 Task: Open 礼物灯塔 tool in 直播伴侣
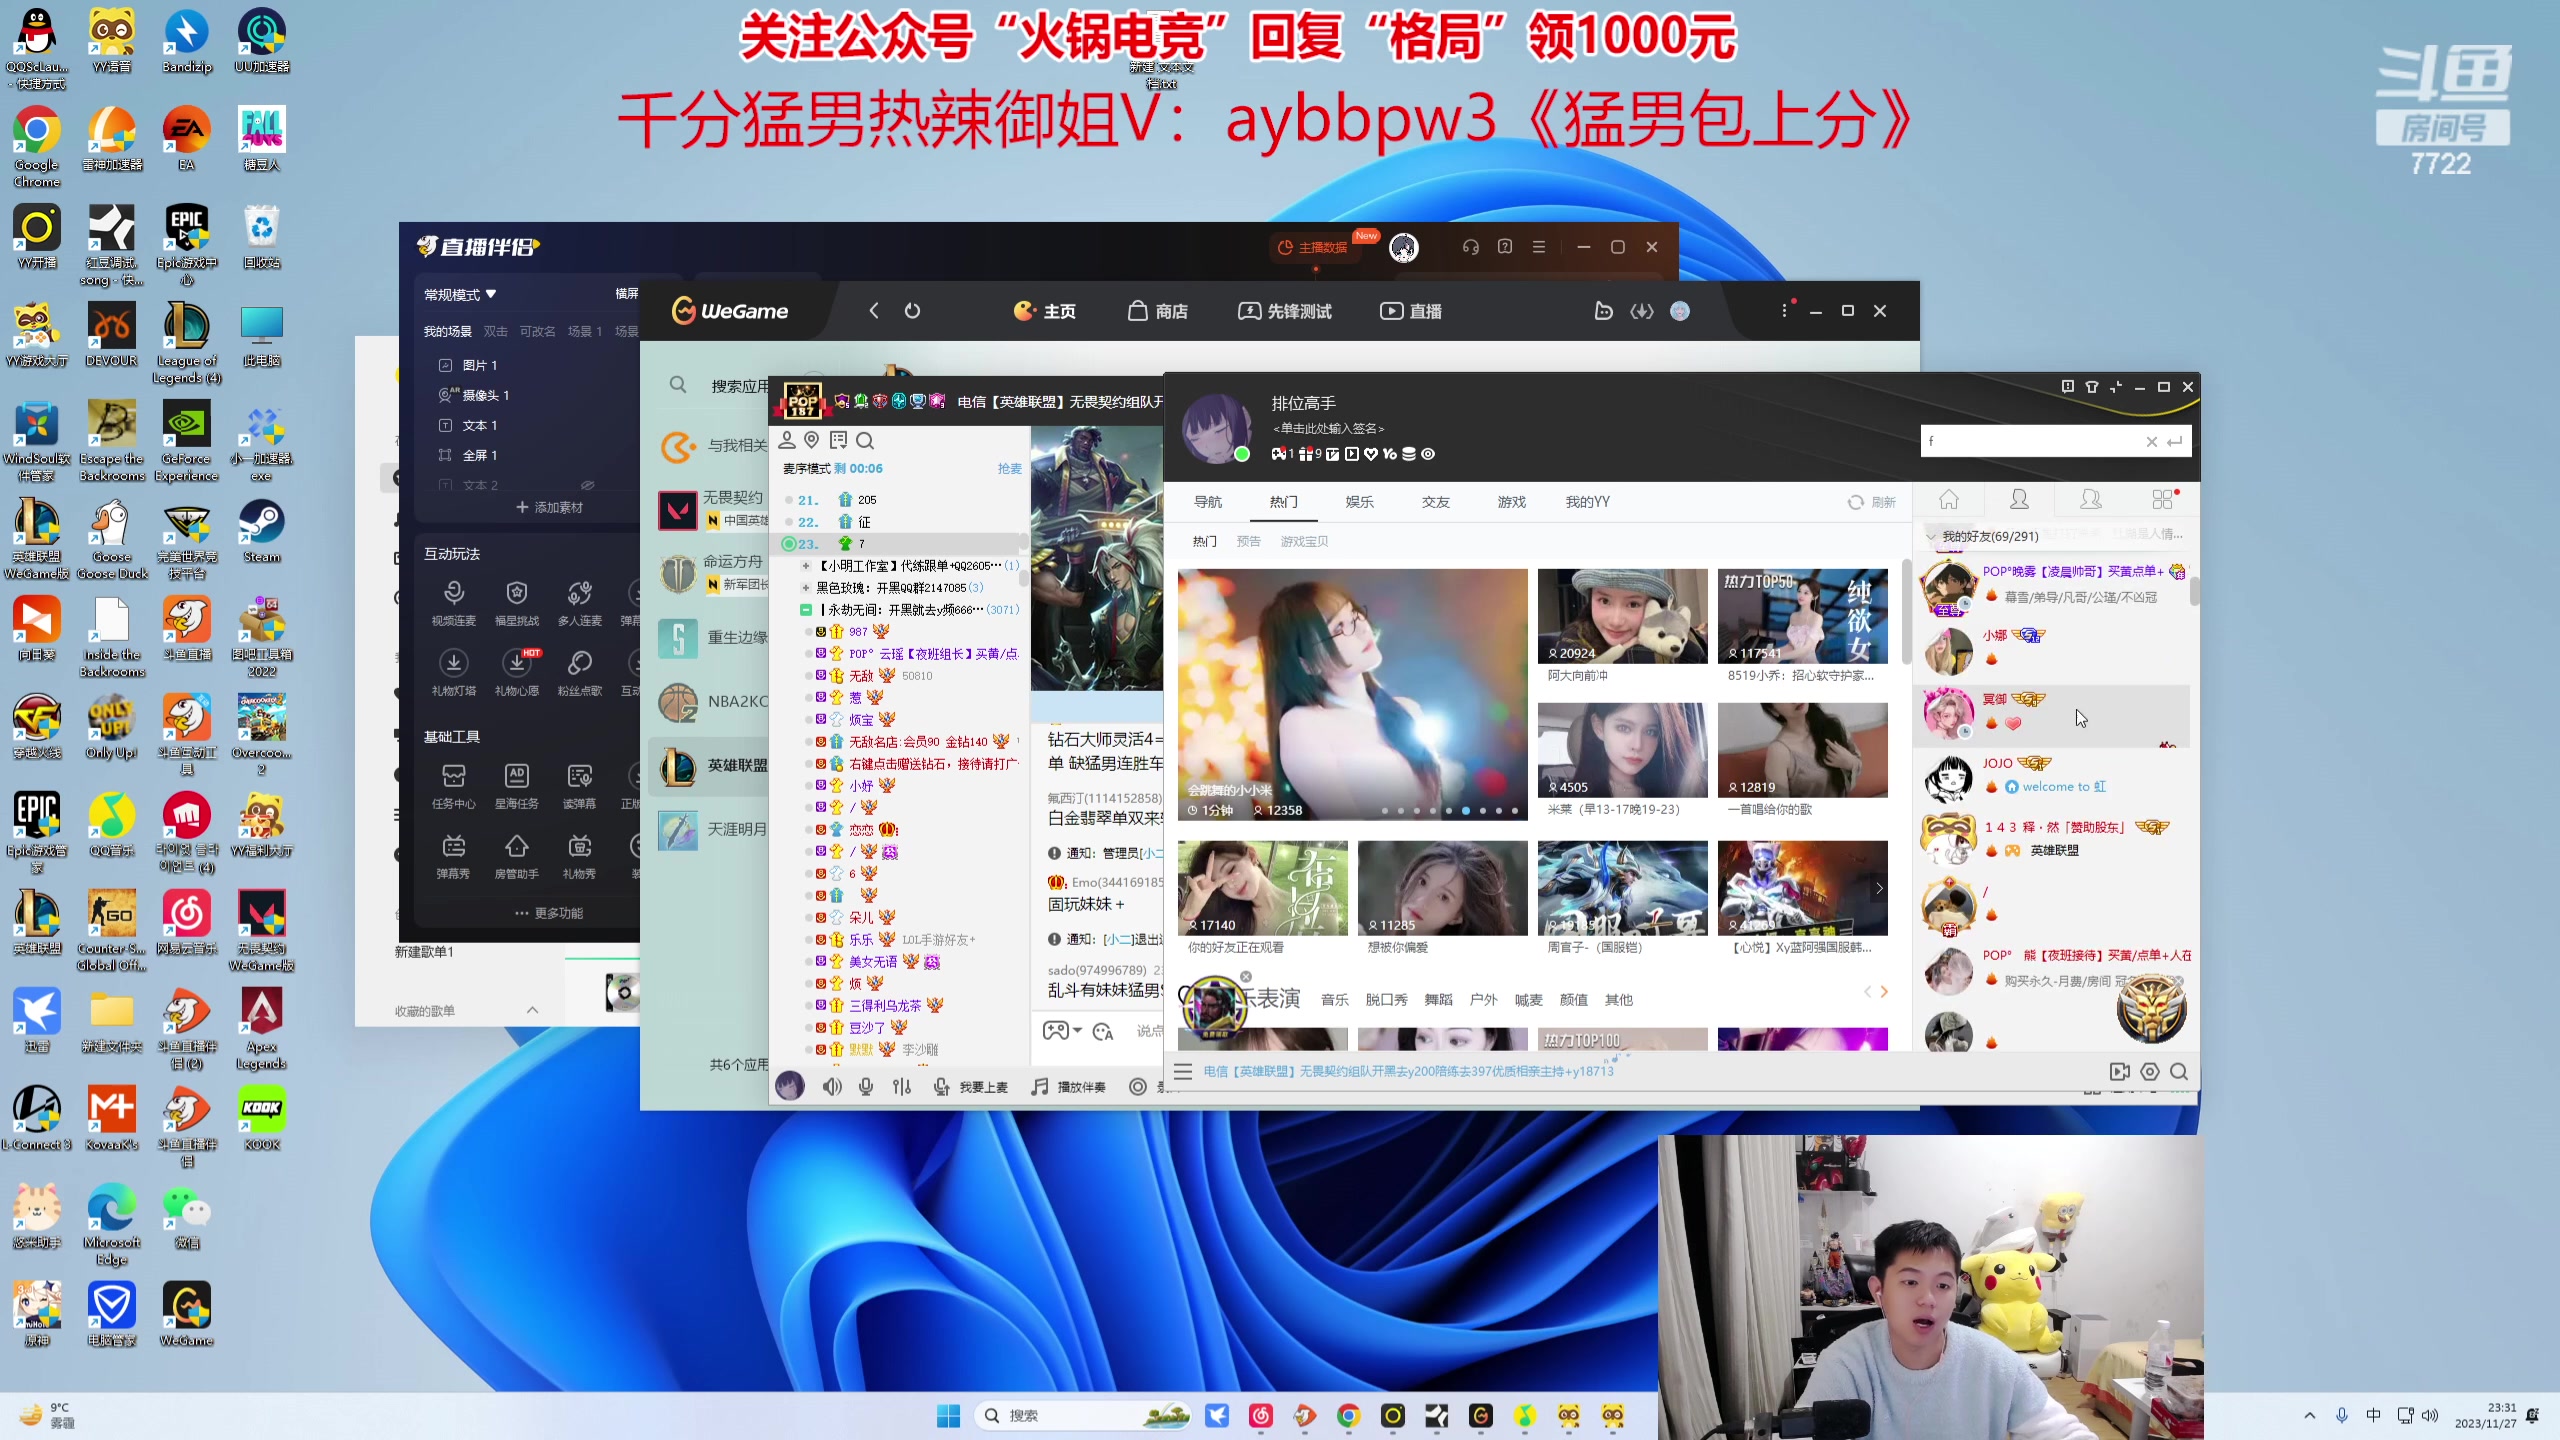[x=454, y=673]
